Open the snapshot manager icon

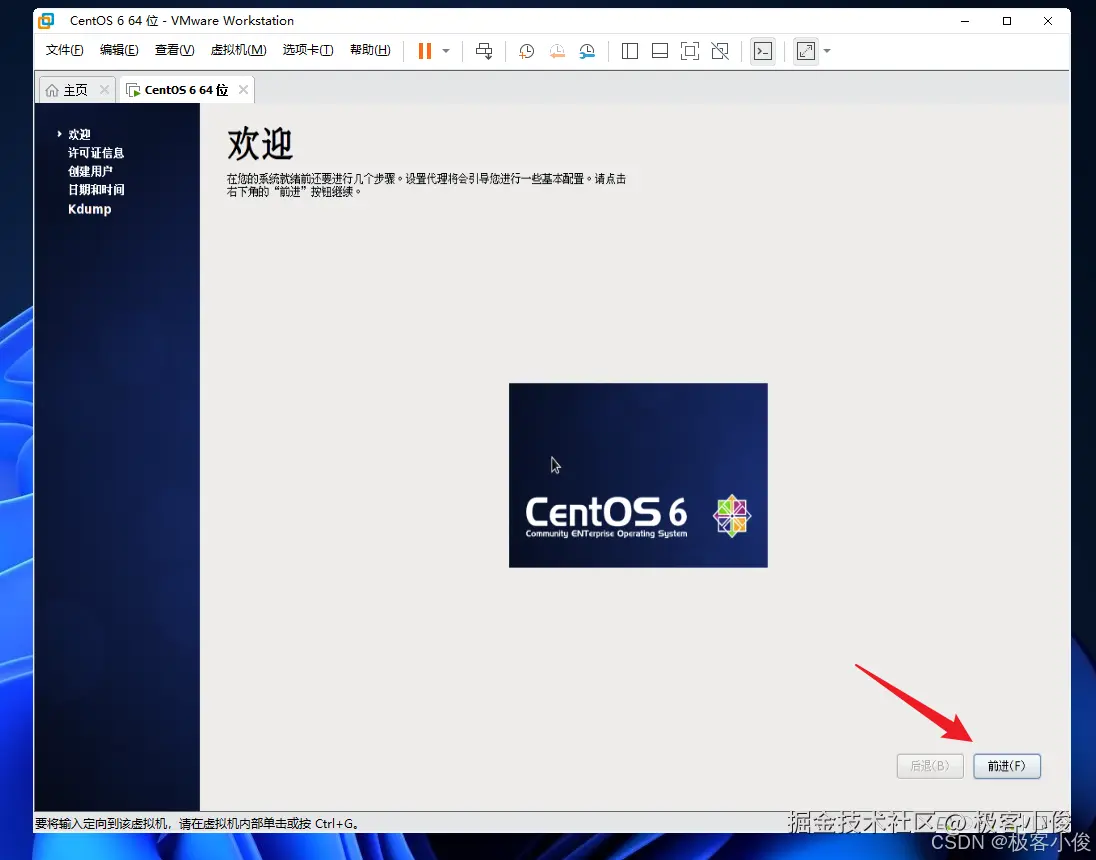[x=587, y=51]
